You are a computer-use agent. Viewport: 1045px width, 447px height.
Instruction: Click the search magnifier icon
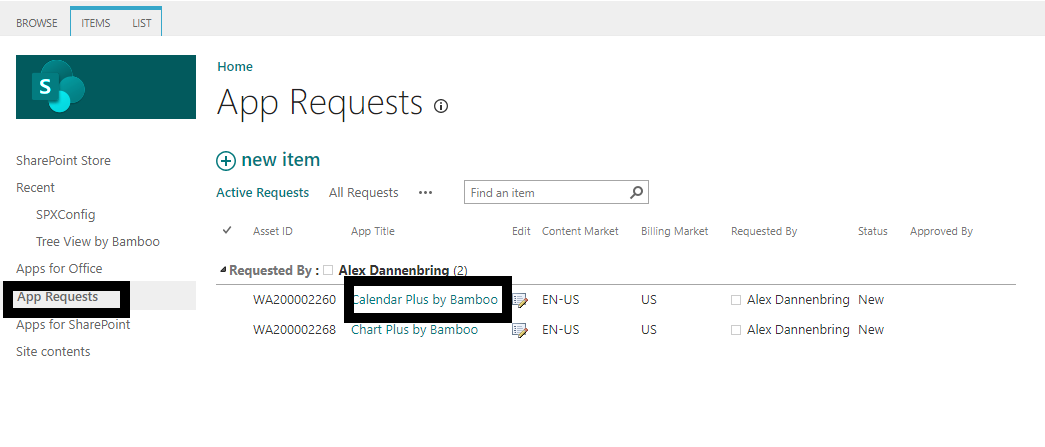[x=636, y=193]
